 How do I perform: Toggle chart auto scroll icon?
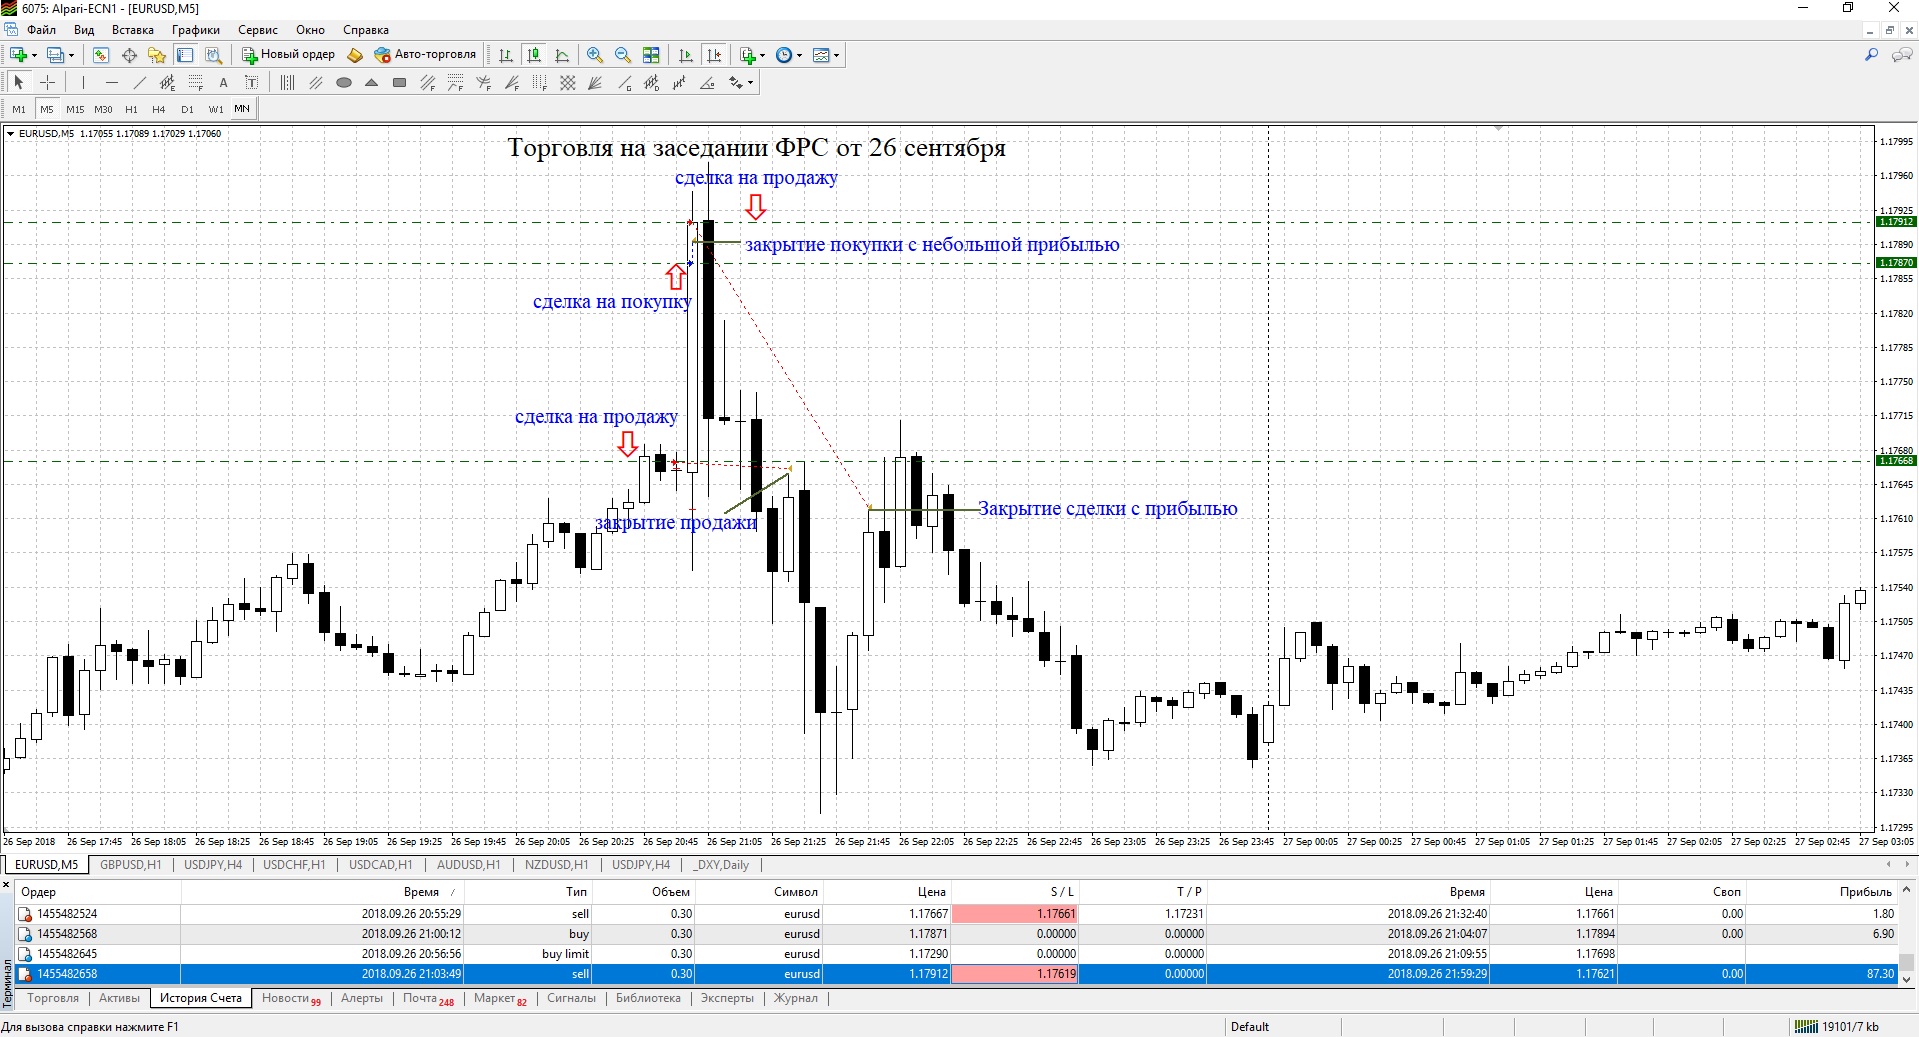click(685, 55)
